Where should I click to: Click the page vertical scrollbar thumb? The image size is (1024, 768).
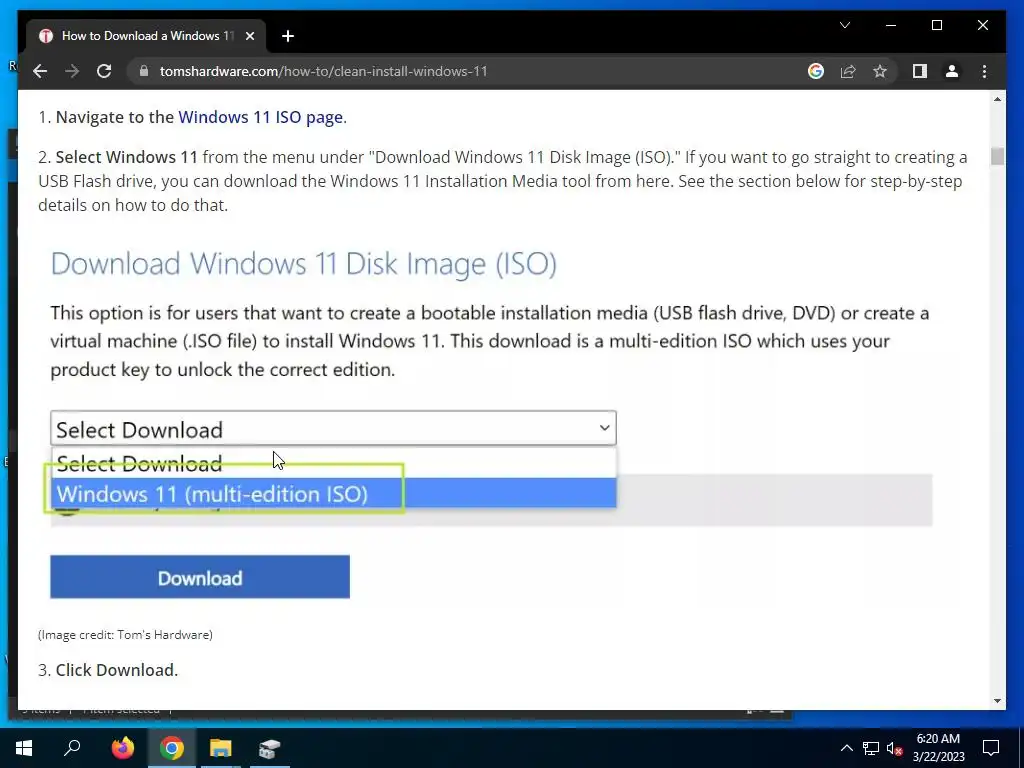click(x=997, y=156)
